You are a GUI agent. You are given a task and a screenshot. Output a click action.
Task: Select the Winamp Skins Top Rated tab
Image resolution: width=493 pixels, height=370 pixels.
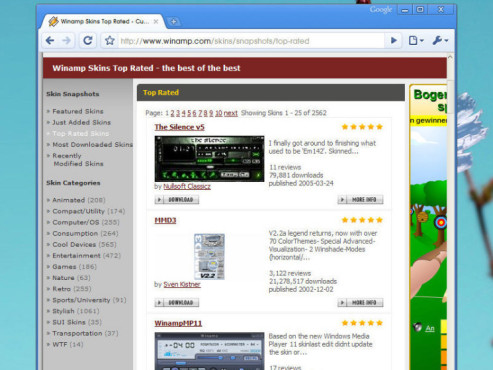tap(101, 22)
